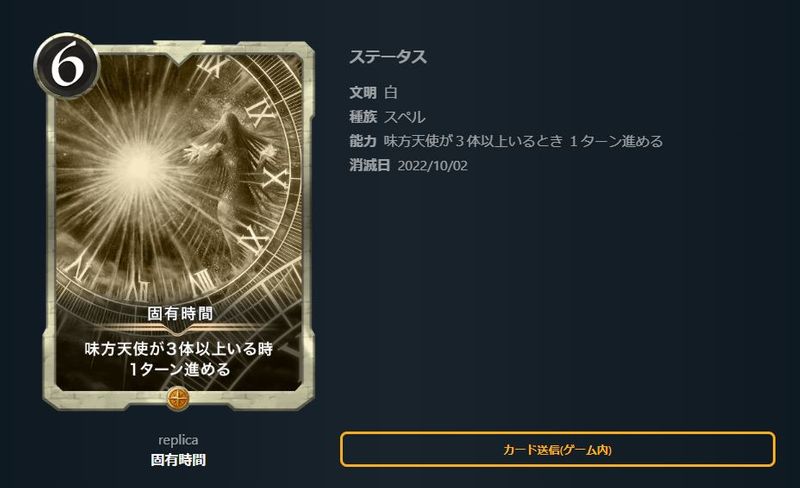Select the スペル race value

[x=404, y=117]
